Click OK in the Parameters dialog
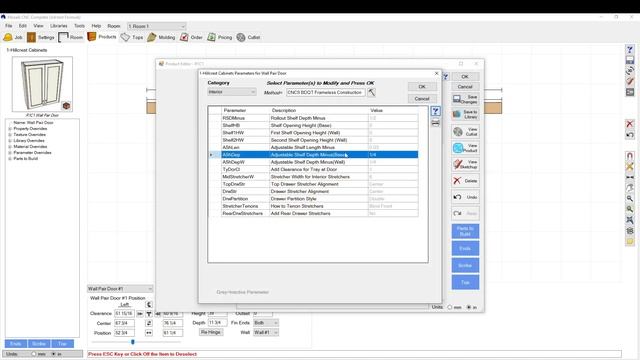640x360 pixels. [422, 87]
